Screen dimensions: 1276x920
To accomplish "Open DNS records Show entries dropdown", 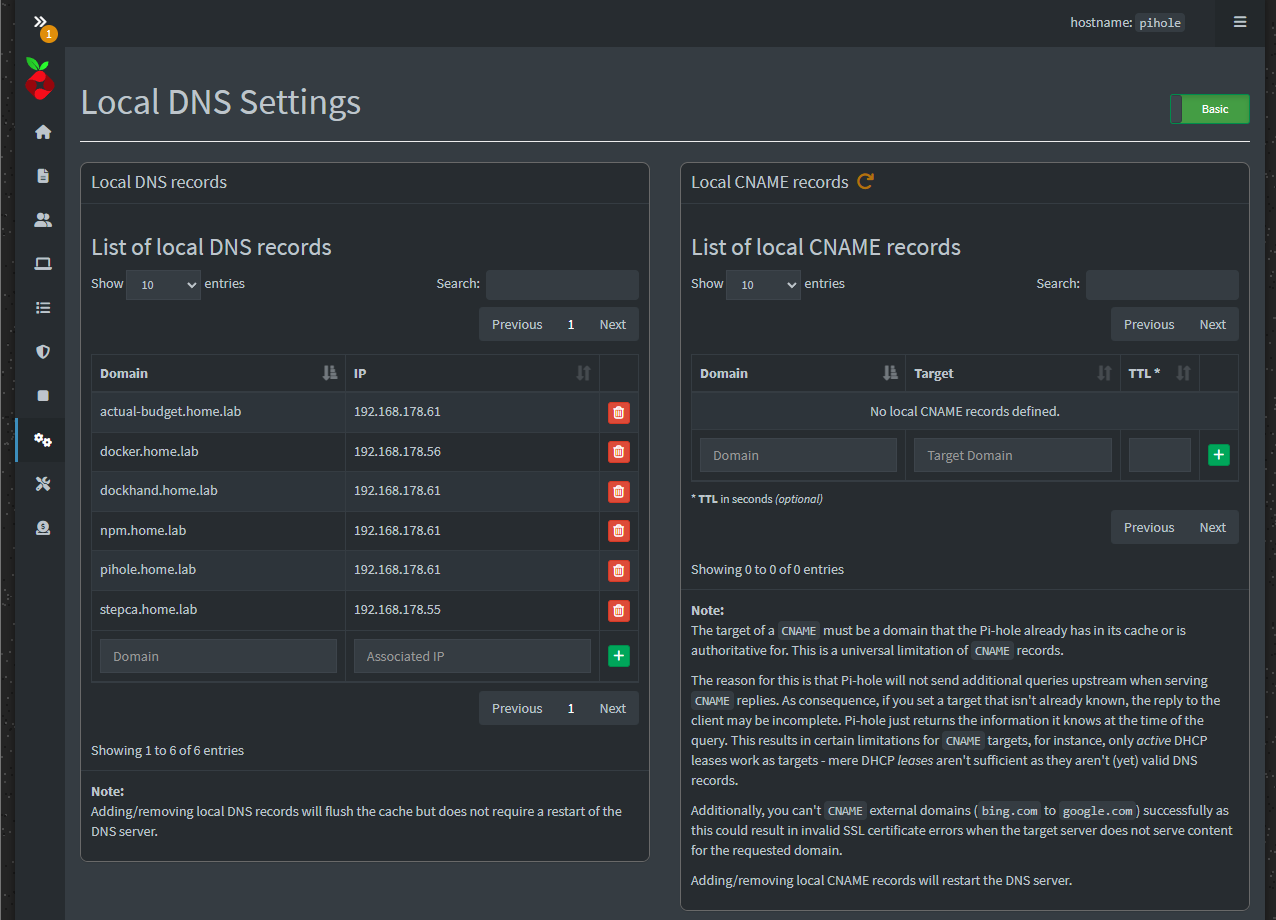I will [163, 285].
